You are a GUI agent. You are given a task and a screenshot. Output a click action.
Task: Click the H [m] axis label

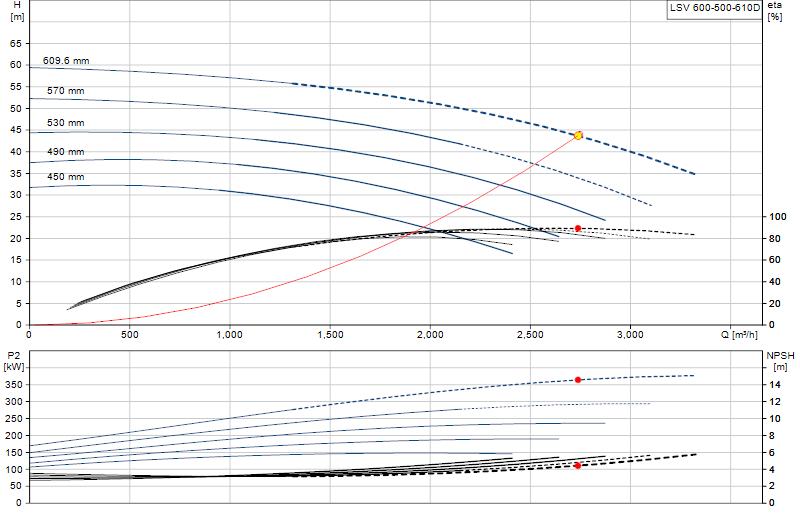point(17,11)
